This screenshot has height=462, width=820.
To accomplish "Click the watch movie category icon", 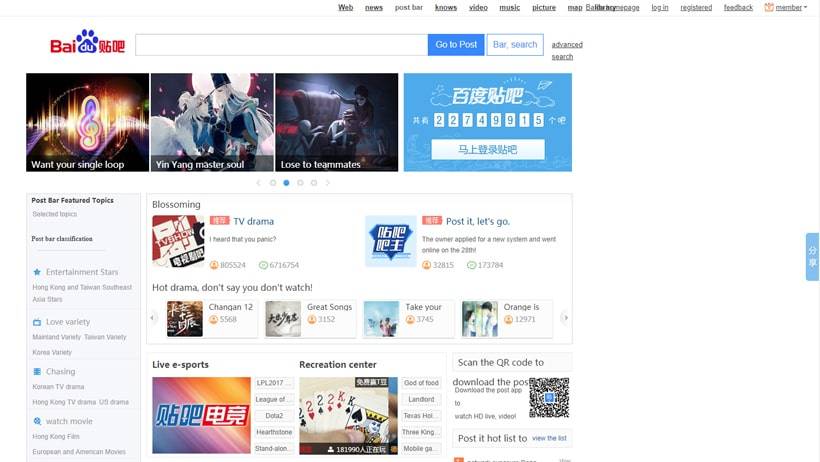I will (37, 422).
